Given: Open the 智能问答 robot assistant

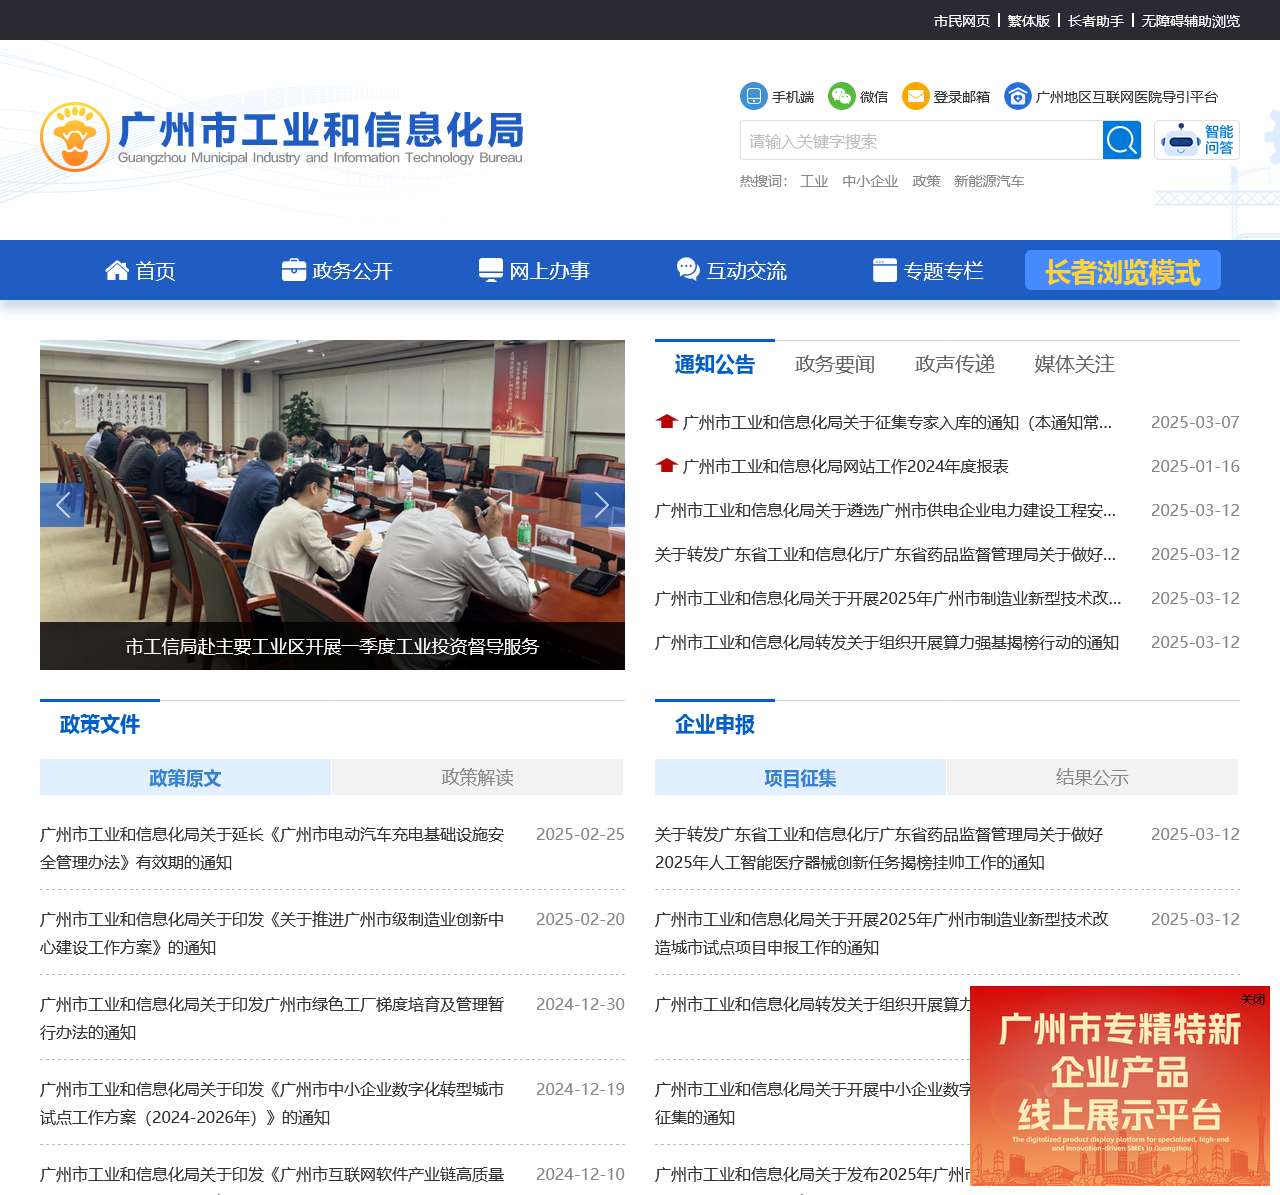Looking at the screenshot, I should 1197,140.
